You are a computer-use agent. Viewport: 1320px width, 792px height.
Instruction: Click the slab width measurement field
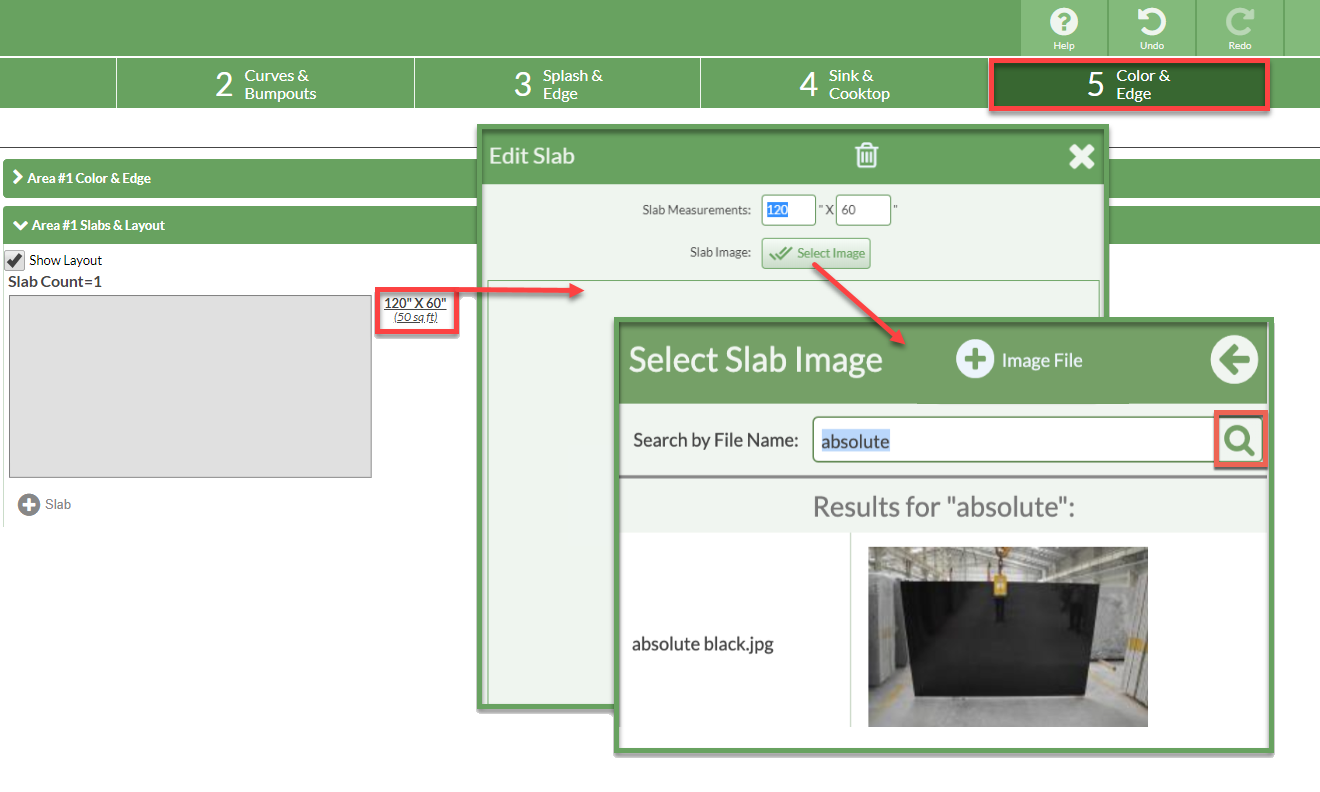tap(788, 210)
